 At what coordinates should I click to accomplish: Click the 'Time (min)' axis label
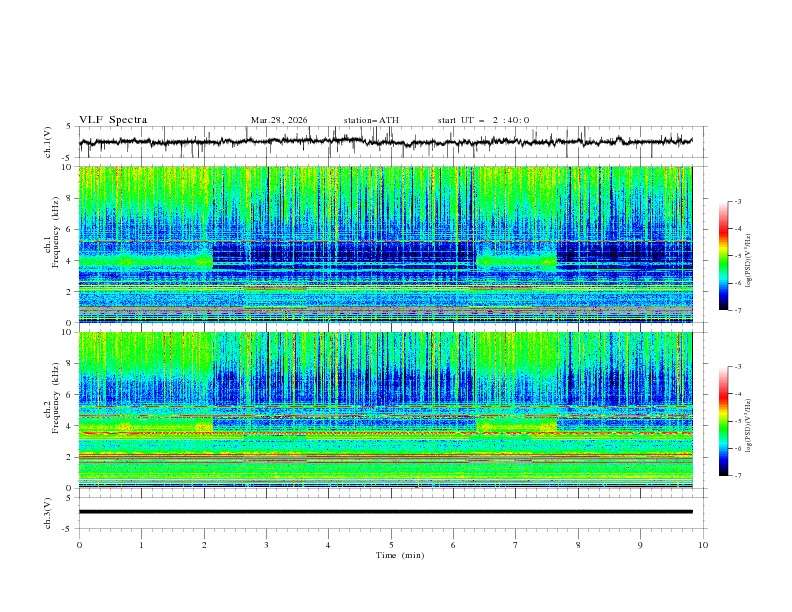point(400,555)
